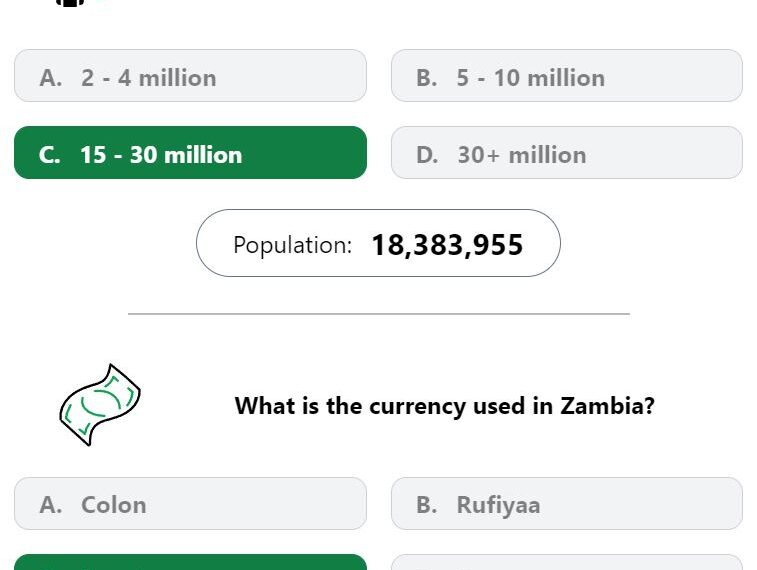Pick answer D. 30+ million
The image size is (757, 570).
point(567,153)
